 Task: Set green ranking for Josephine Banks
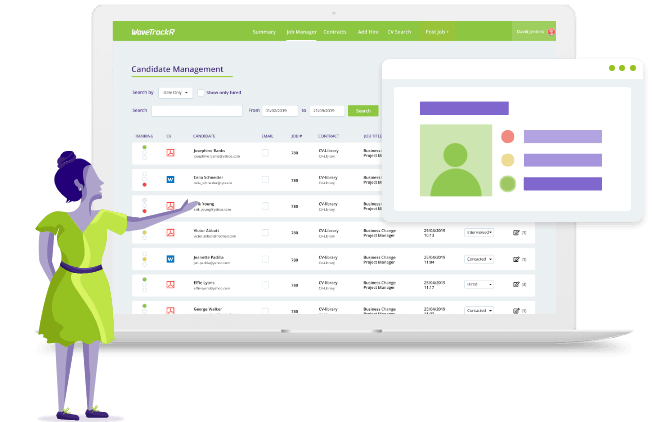tap(144, 148)
